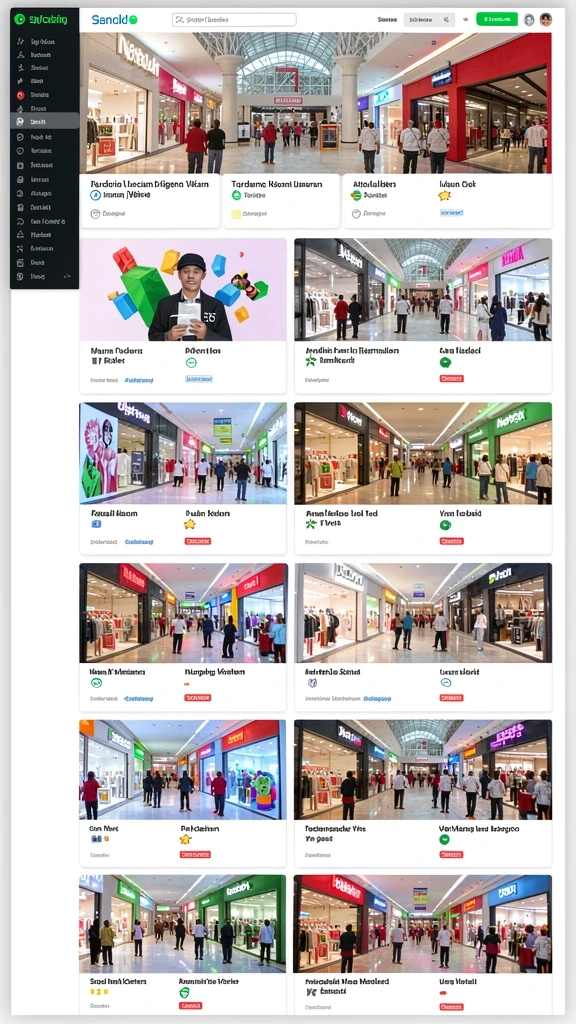The height and width of the screenshot is (1024, 576).
Task: Click the yellow square icon in the second top card
Action: point(236,214)
